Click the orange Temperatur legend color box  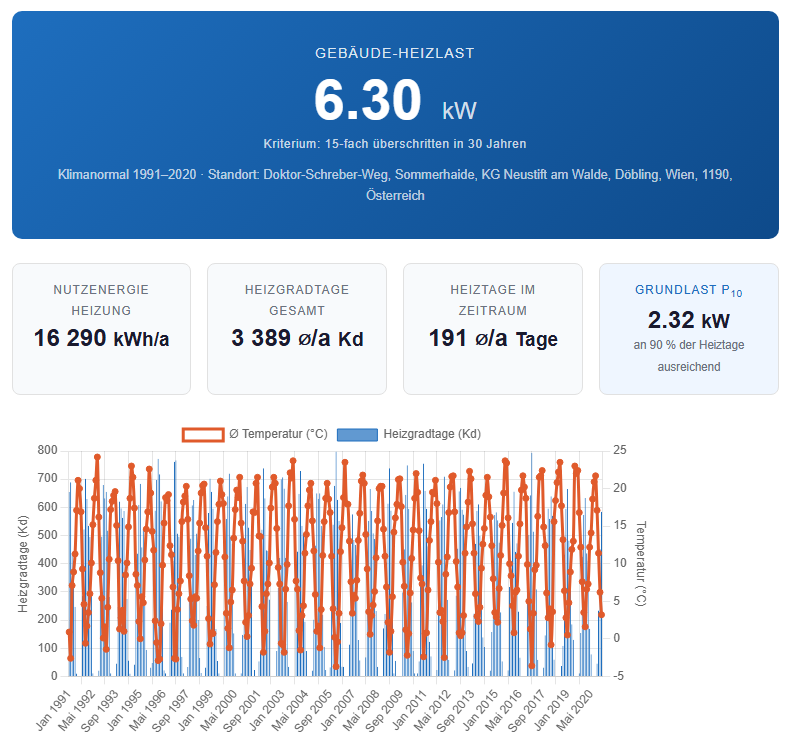click(x=203, y=434)
